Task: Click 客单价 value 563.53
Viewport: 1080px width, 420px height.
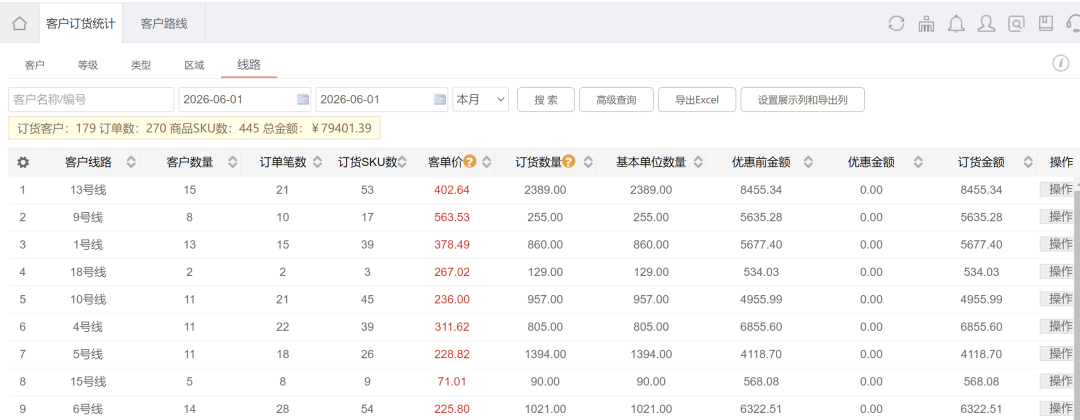Action: [x=452, y=217]
